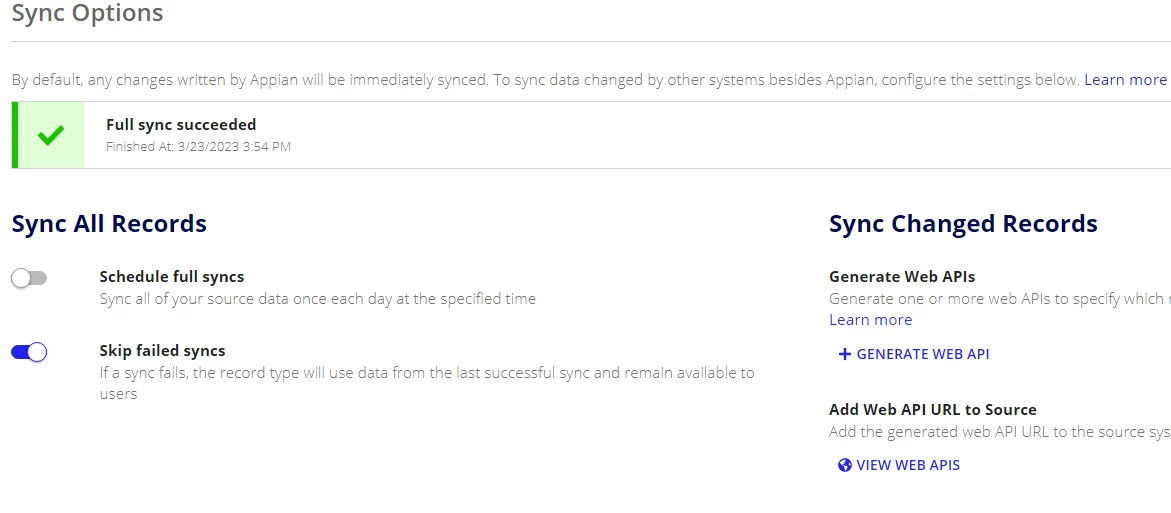The height and width of the screenshot is (513, 1171).
Task: Click the Sync All Records heading
Action: pyautogui.click(x=109, y=223)
